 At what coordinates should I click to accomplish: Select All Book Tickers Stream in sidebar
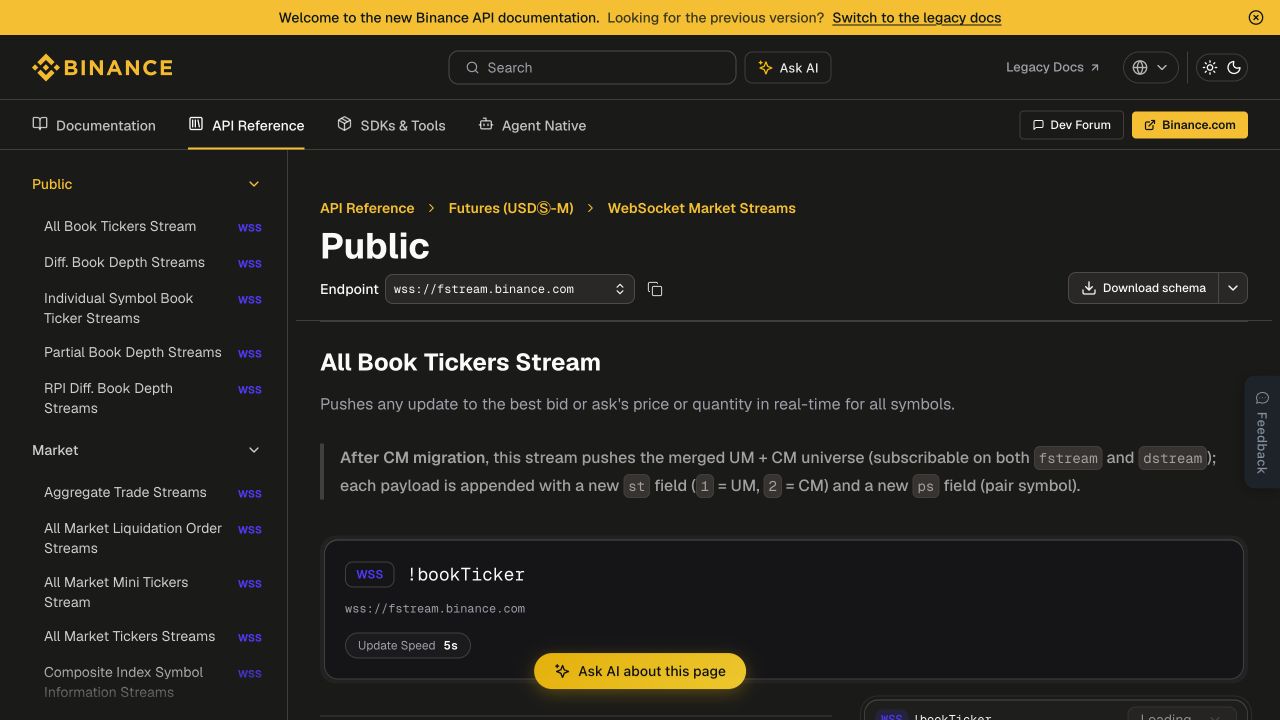[120, 226]
